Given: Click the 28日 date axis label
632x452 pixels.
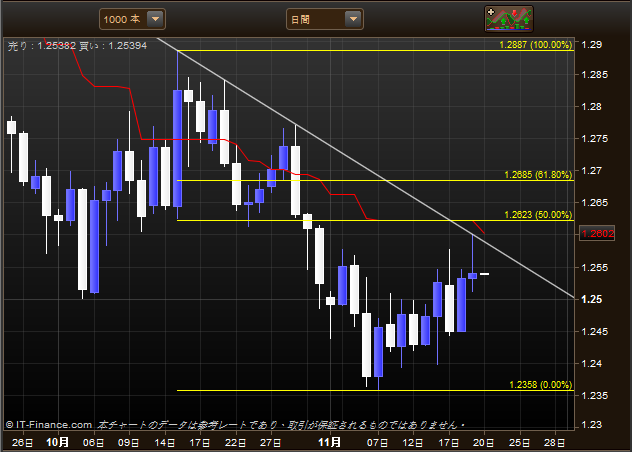Looking at the screenshot, I should click(x=554, y=443).
